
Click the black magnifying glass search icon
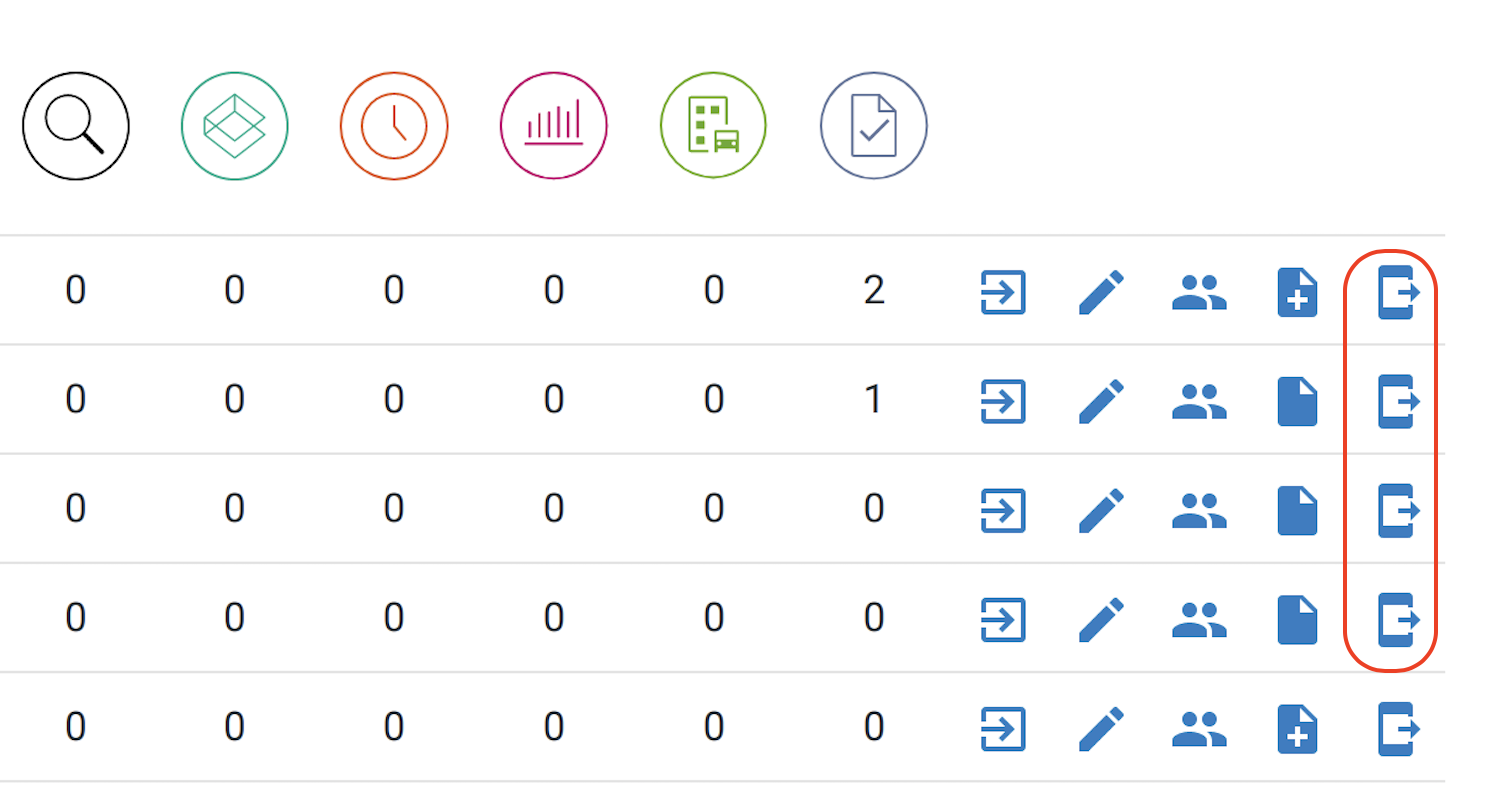coord(76,126)
